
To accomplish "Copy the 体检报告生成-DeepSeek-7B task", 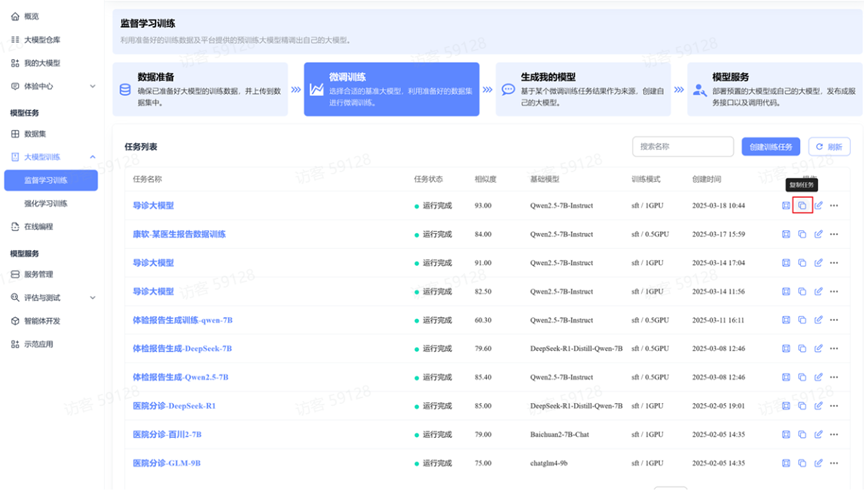I will click(802, 349).
